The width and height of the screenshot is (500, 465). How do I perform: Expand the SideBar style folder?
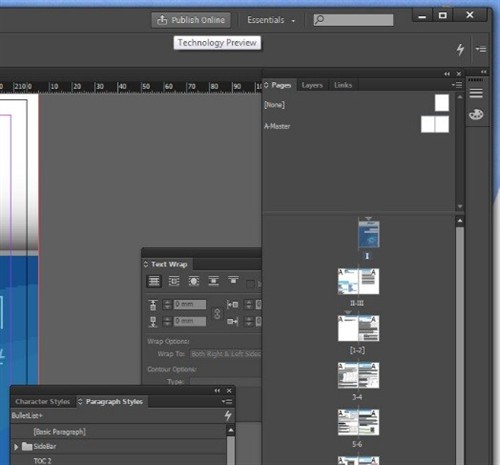tap(16, 447)
